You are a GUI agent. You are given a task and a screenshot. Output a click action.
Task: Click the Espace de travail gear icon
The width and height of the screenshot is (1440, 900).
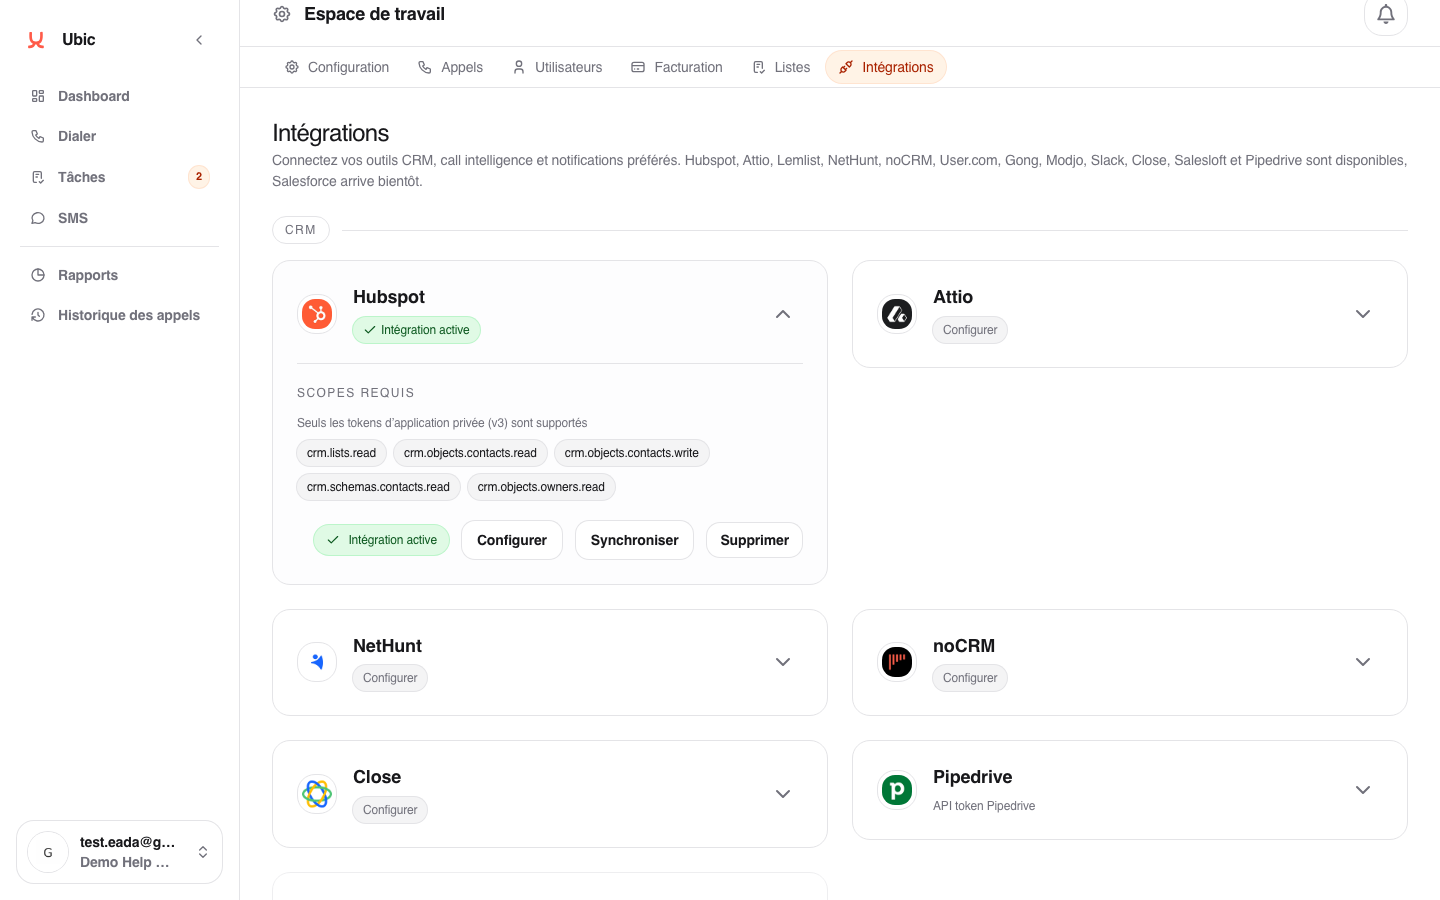[282, 14]
